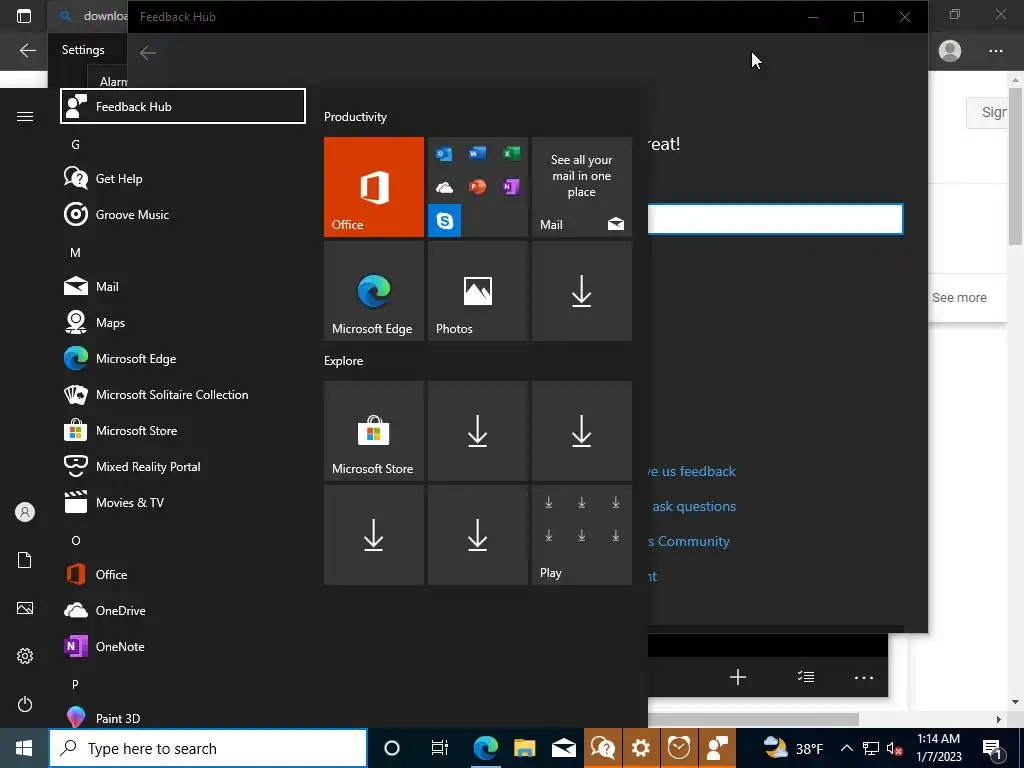Screen dimensions: 1024x768
Task: Open the Microsoft Store tile under Explore
Action: click(x=374, y=431)
